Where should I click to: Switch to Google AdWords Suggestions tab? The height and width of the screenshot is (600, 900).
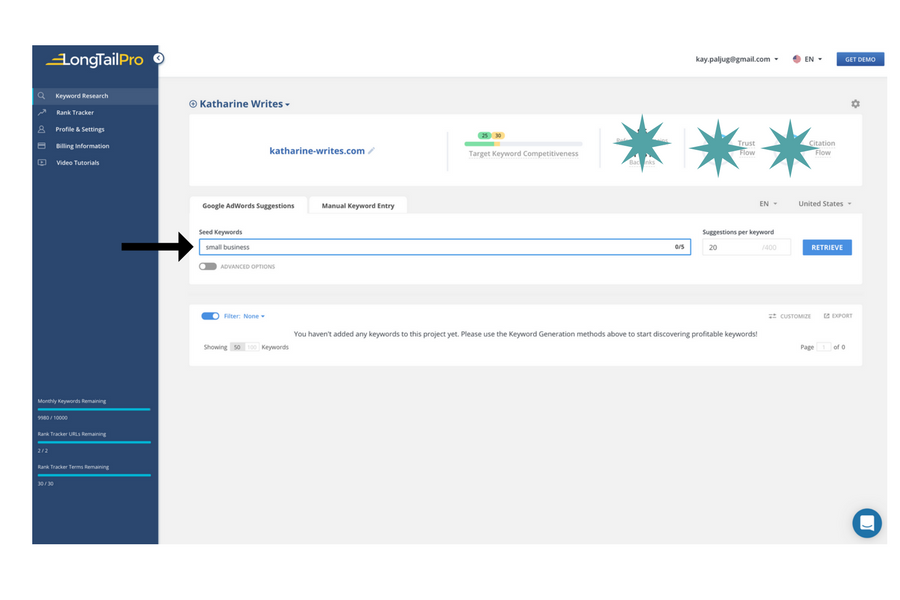[x=248, y=206]
